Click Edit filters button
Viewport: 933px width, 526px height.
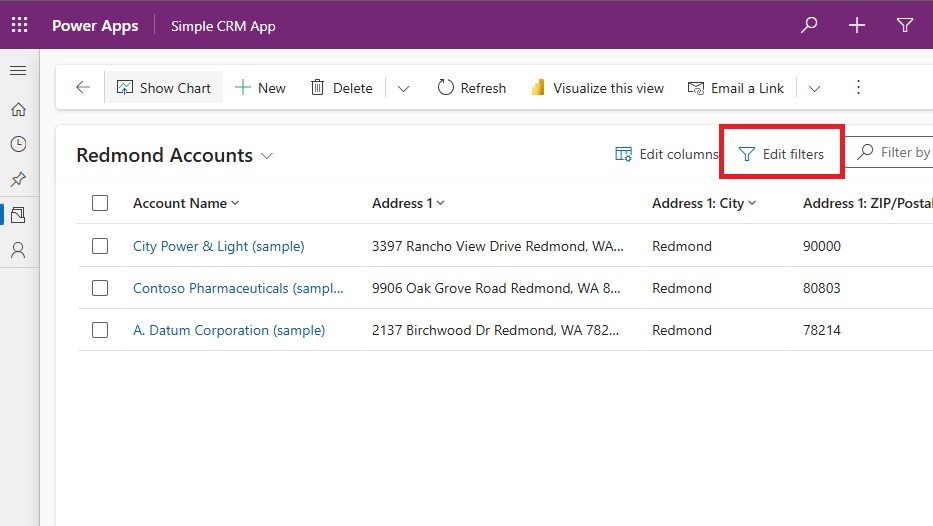click(781, 154)
